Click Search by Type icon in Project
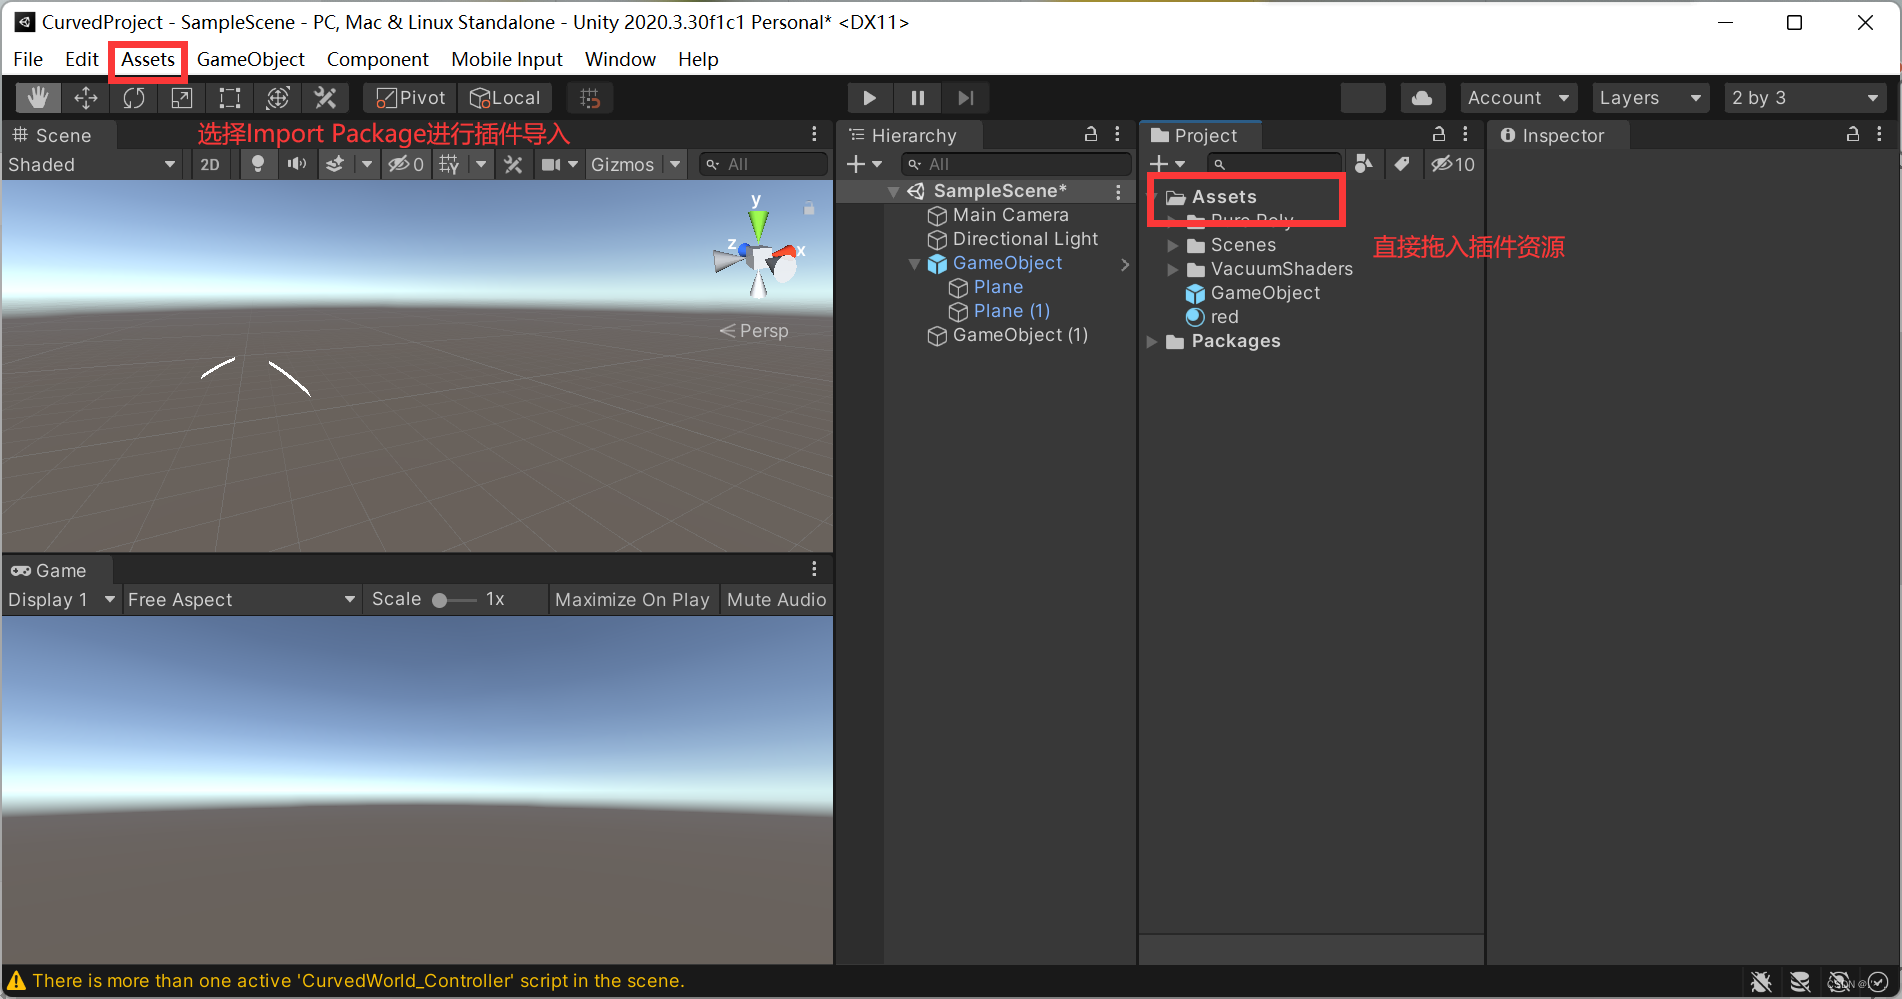 (1363, 165)
